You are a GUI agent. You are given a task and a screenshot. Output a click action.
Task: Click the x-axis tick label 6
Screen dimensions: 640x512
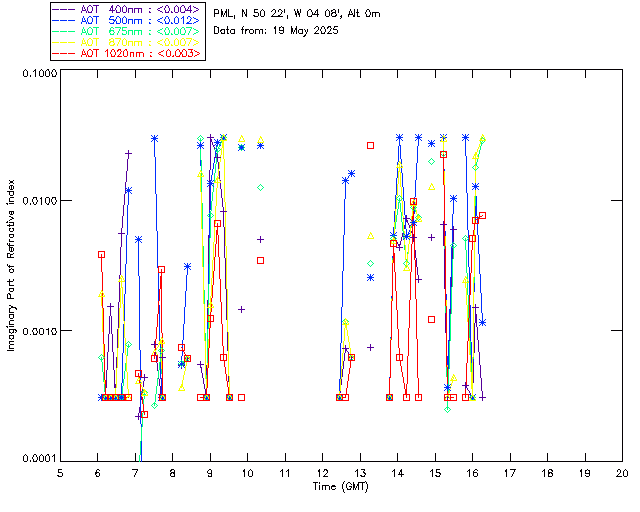coord(98,473)
